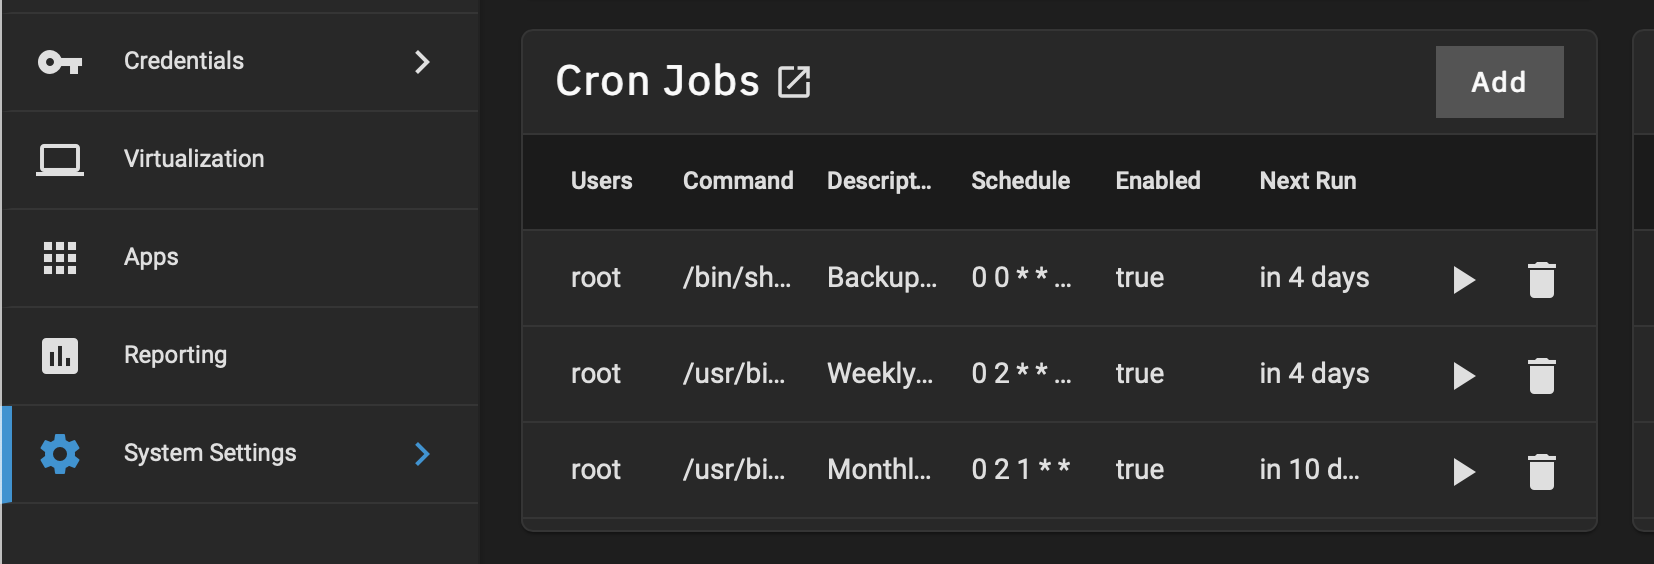Open the Reporting menu item
Viewport: 1654px width, 564px height.
click(x=240, y=356)
